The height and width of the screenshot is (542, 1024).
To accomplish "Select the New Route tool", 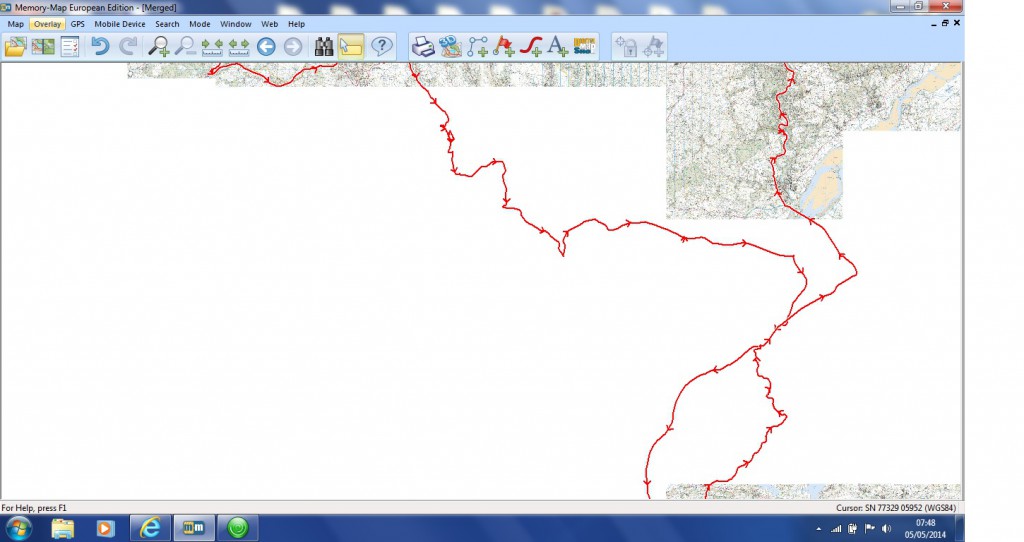I will tap(478, 46).
